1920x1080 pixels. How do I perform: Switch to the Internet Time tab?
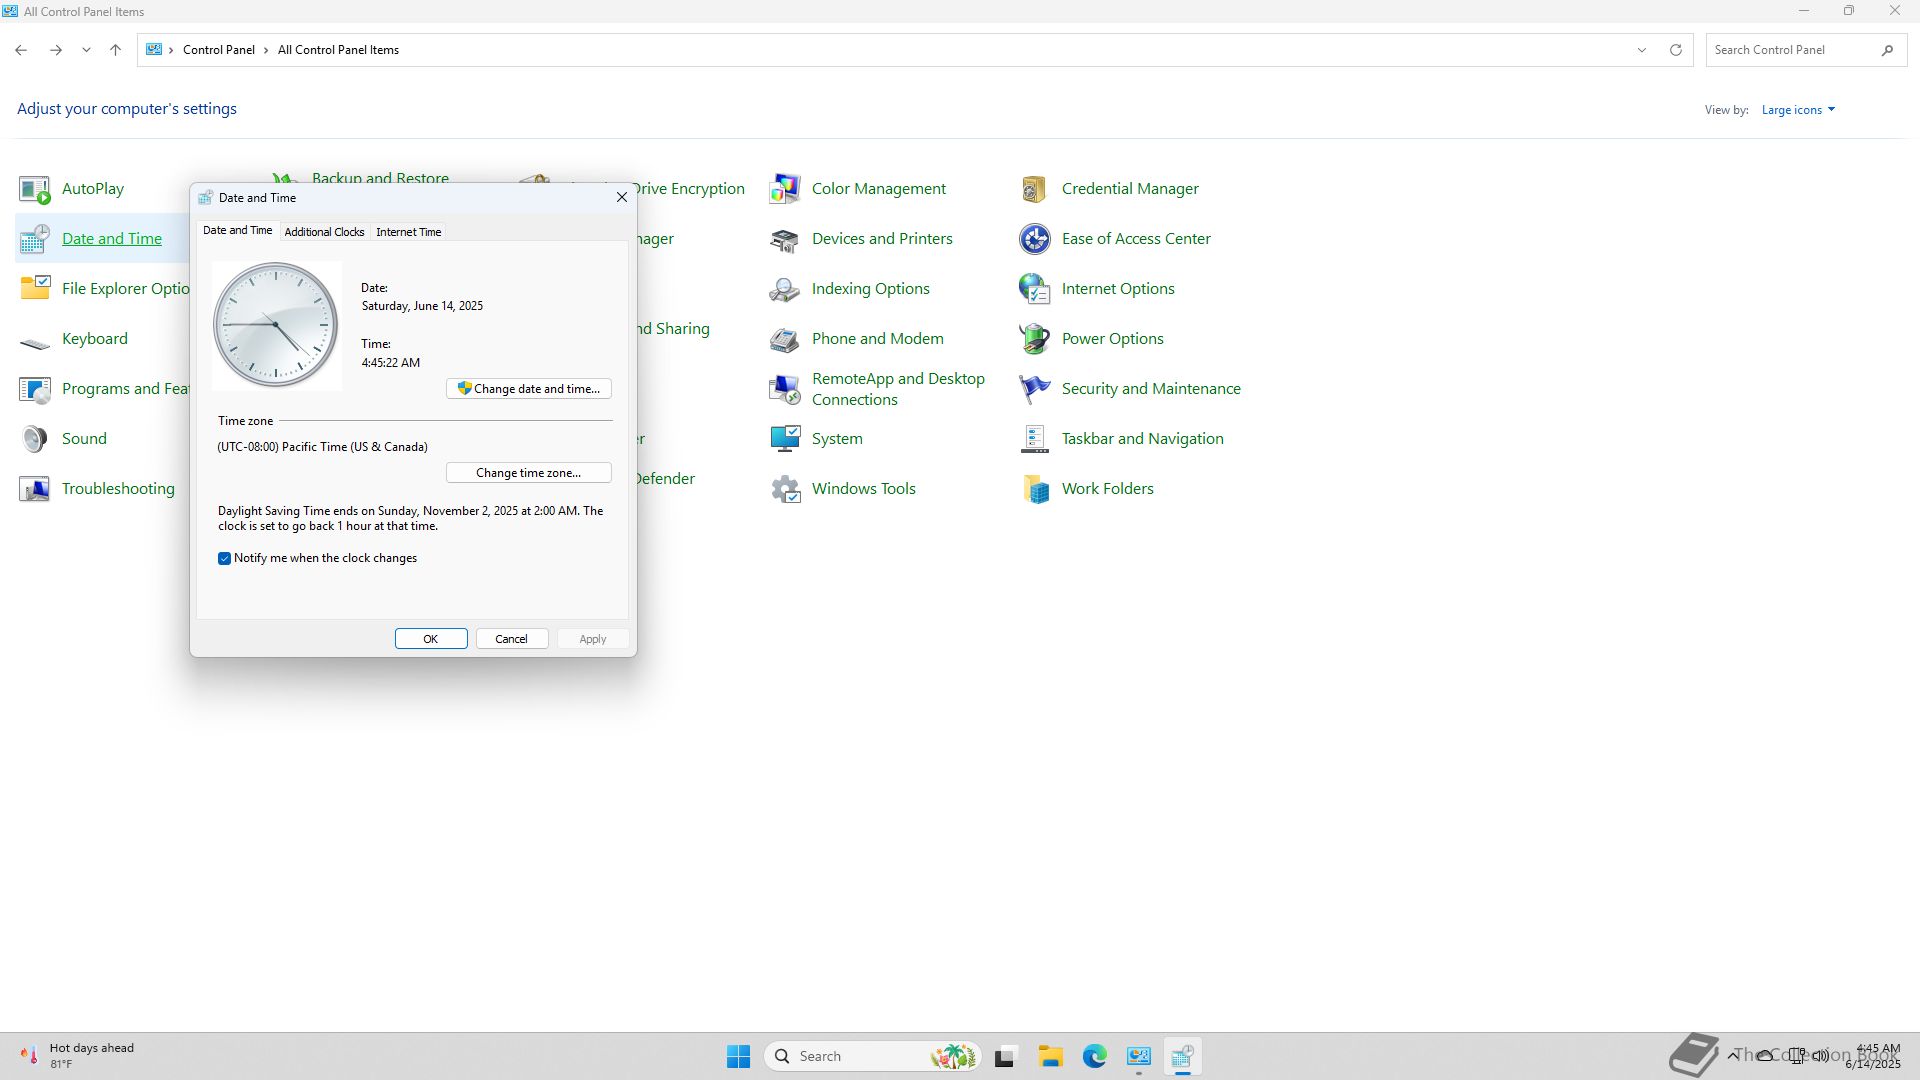click(408, 232)
